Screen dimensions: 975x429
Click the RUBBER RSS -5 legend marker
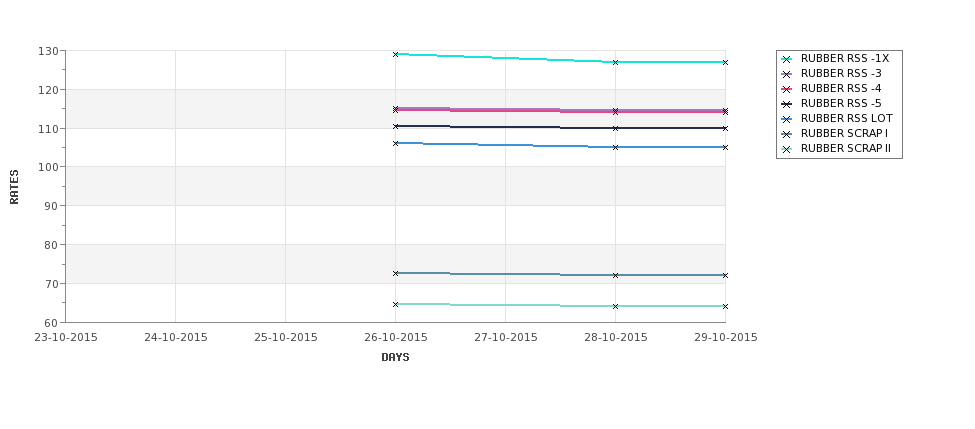click(787, 104)
